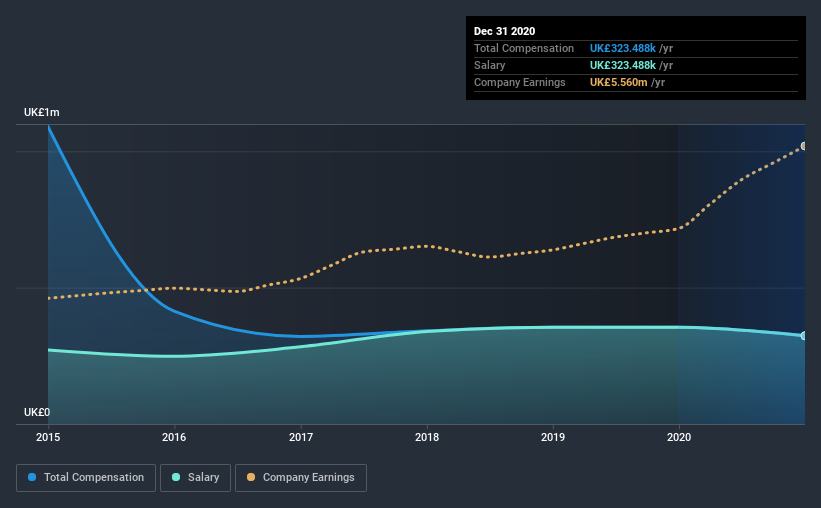Click the tooltip Salary row label

coord(490,65)
